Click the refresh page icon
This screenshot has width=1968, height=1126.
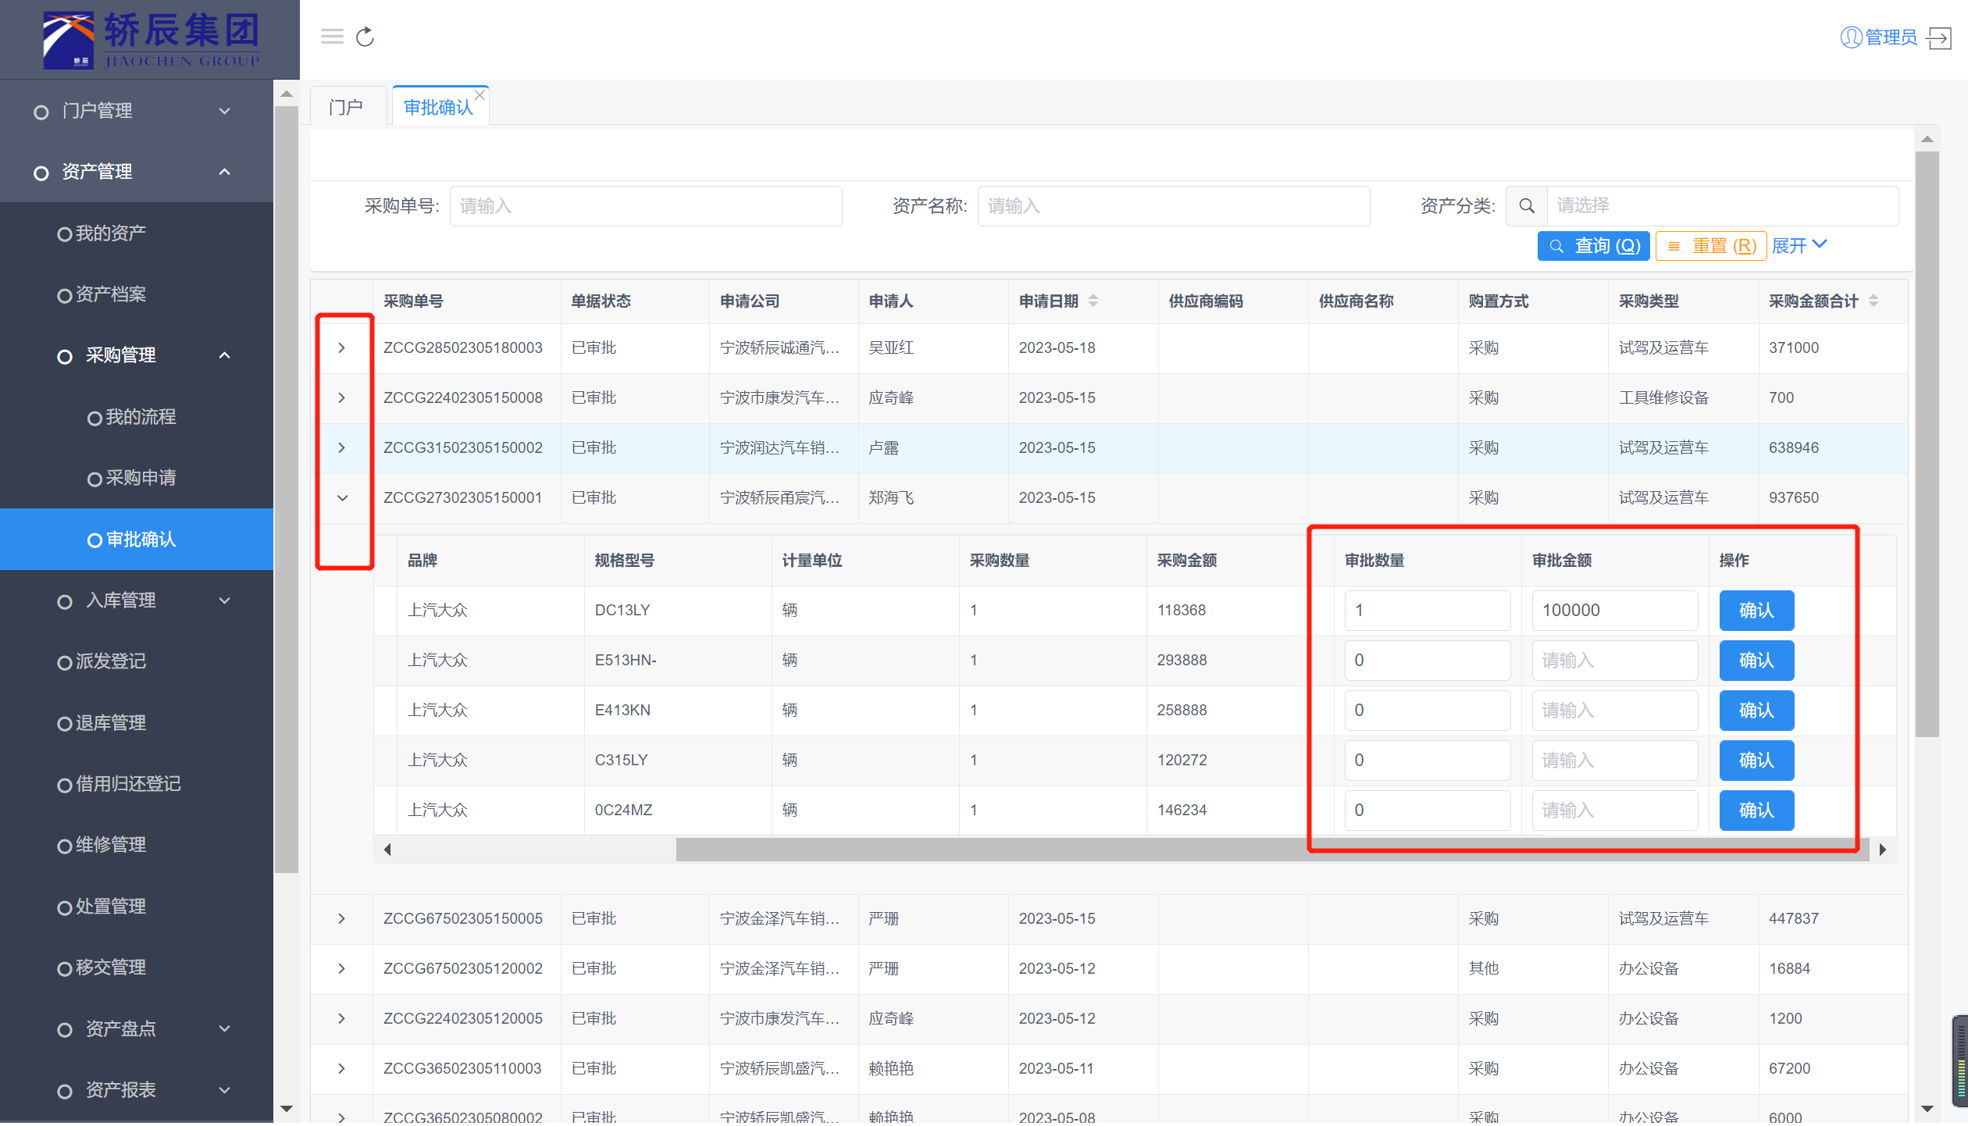click(366, 37)
